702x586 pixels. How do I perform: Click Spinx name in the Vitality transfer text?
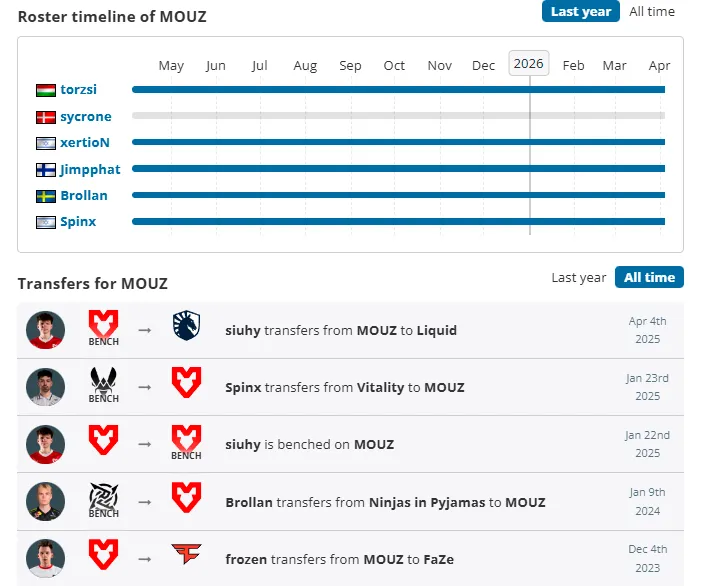click(x=243, y=387)
